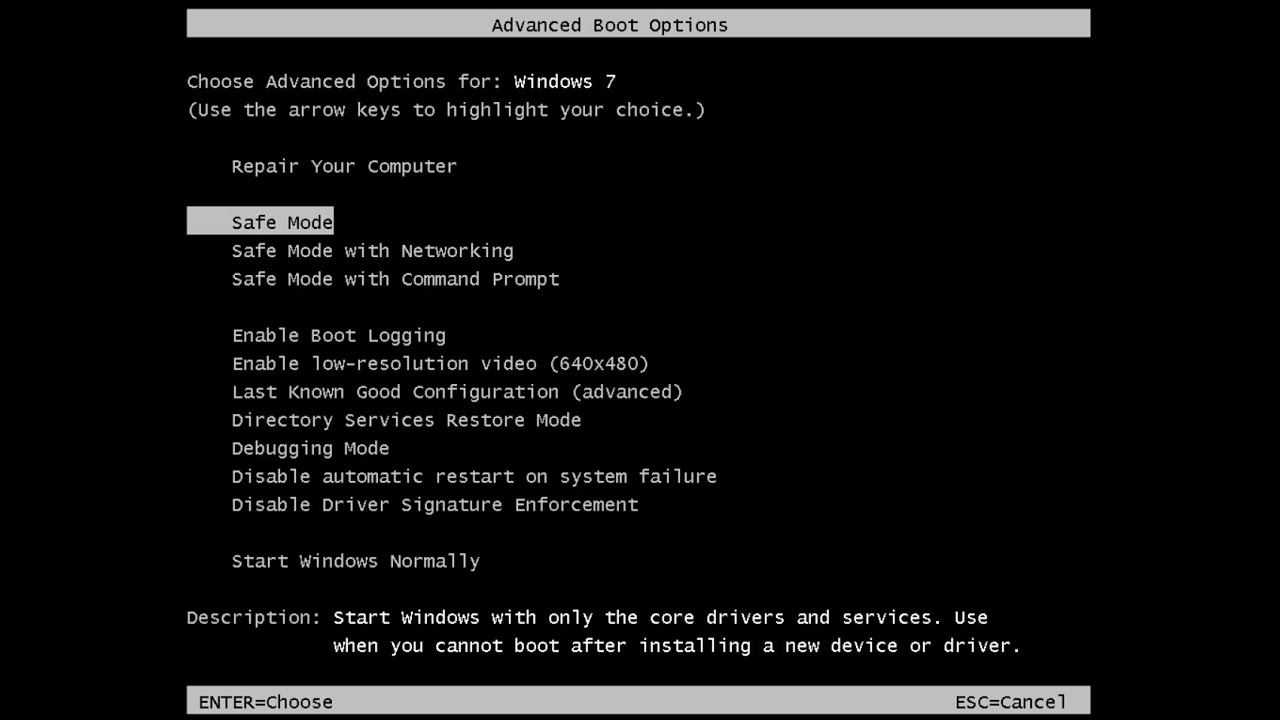Click the Description label text

(254, 618)
